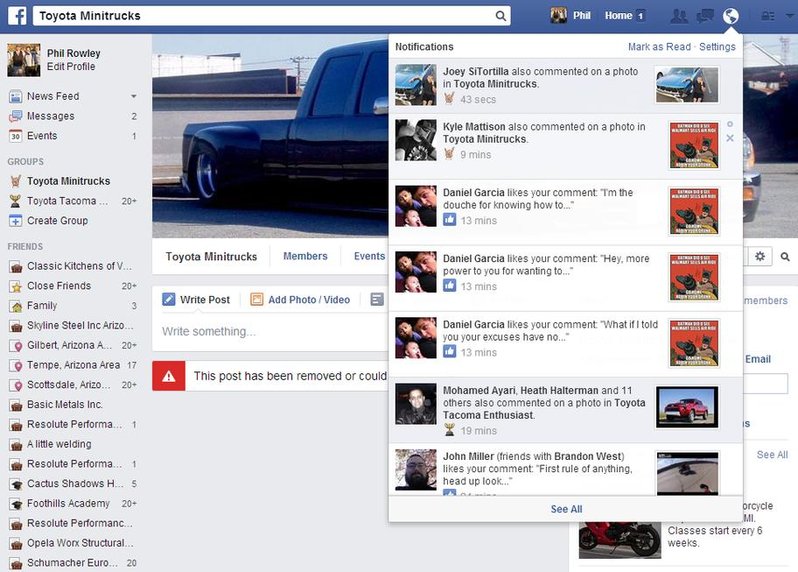Click the Write Post pencil icon
Image resolution: width=798 pixels, height=572 pixels.
168,299
